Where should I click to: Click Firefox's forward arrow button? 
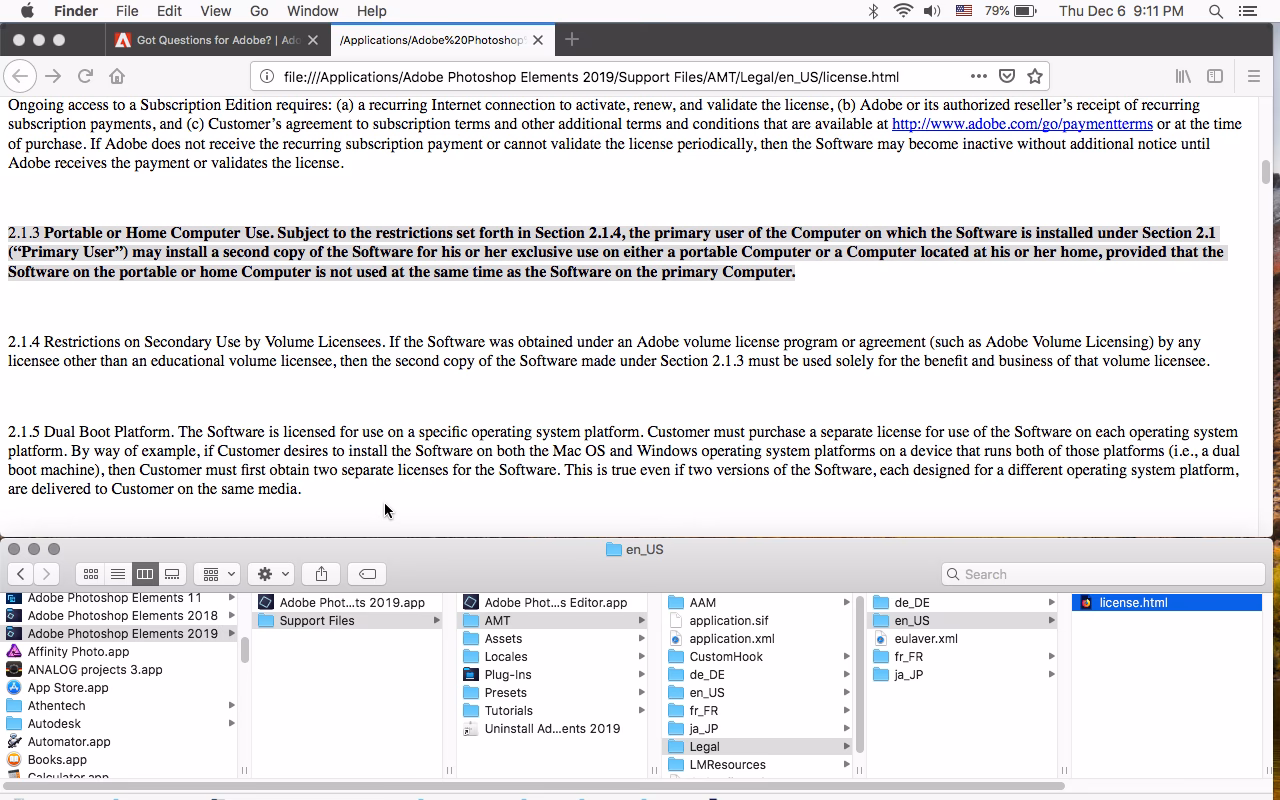tap(53, 76)
